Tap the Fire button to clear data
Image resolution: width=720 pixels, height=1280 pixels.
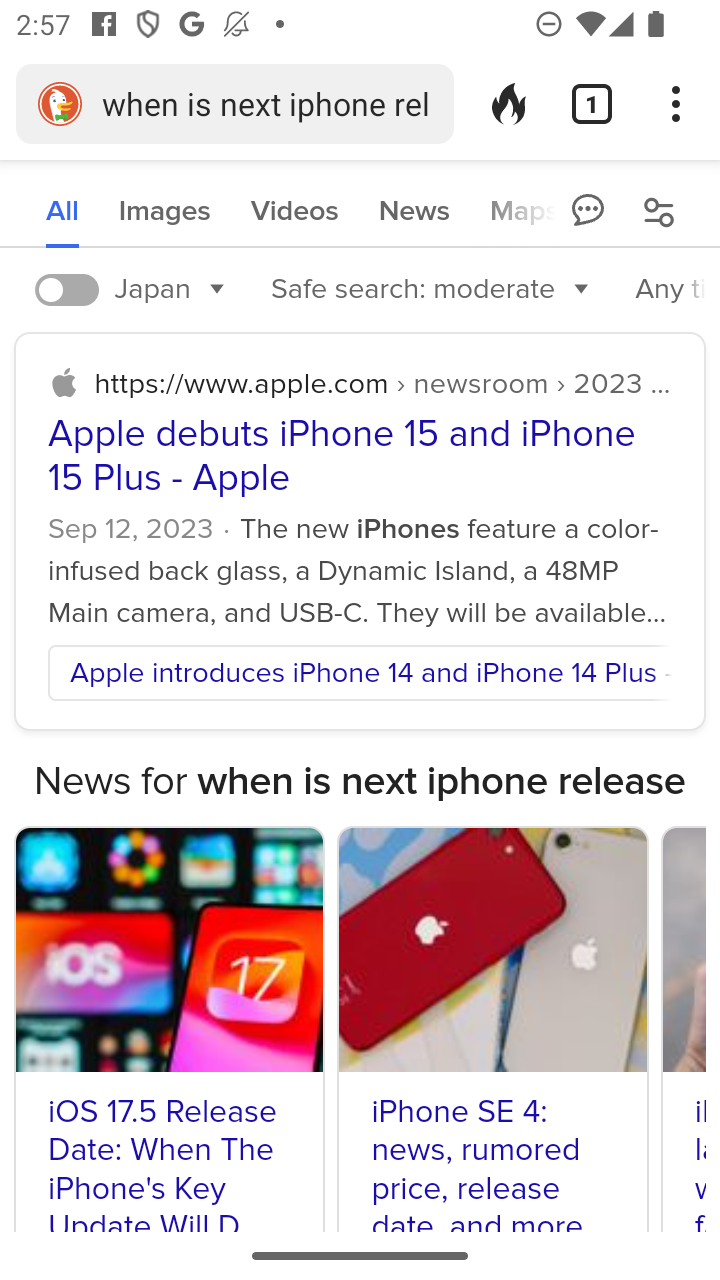(509, 104)
